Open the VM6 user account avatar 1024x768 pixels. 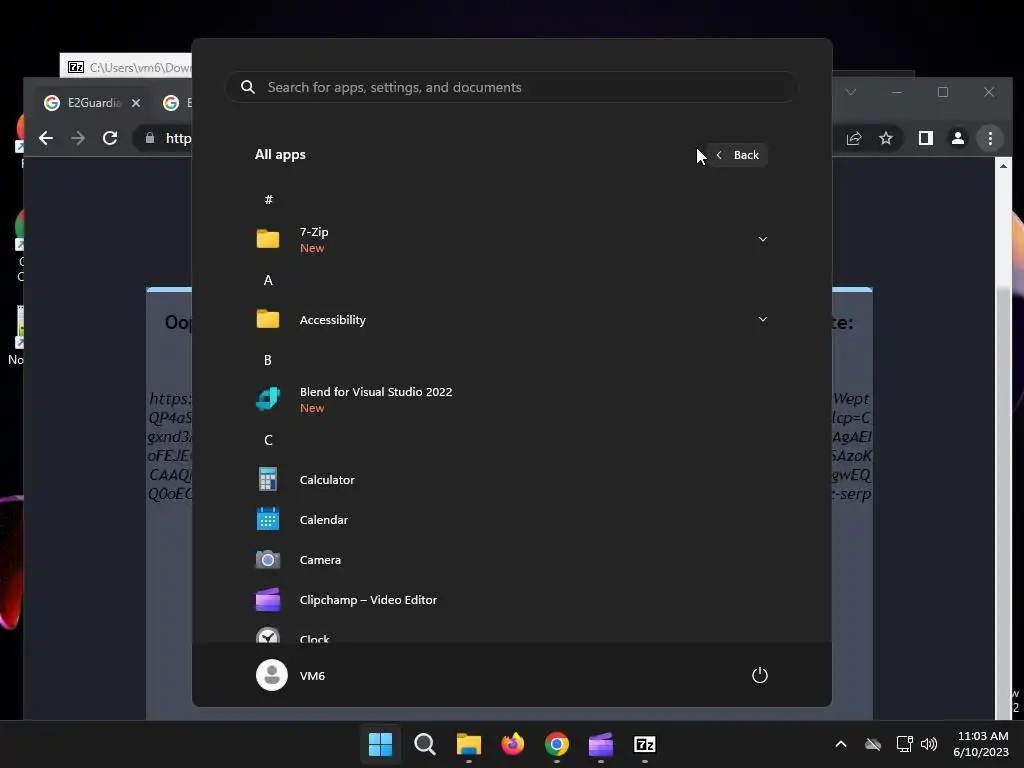click(272, 675)
